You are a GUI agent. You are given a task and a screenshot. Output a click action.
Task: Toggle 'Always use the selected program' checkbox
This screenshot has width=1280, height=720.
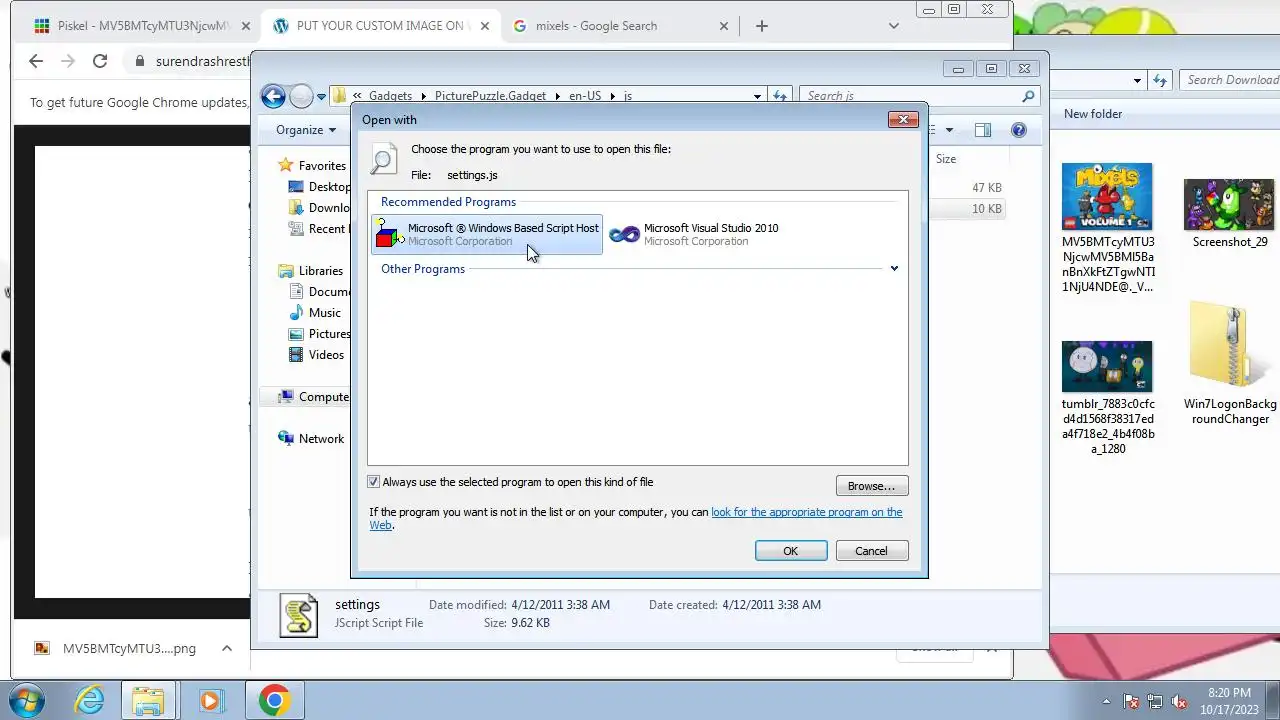pos(374,482)
